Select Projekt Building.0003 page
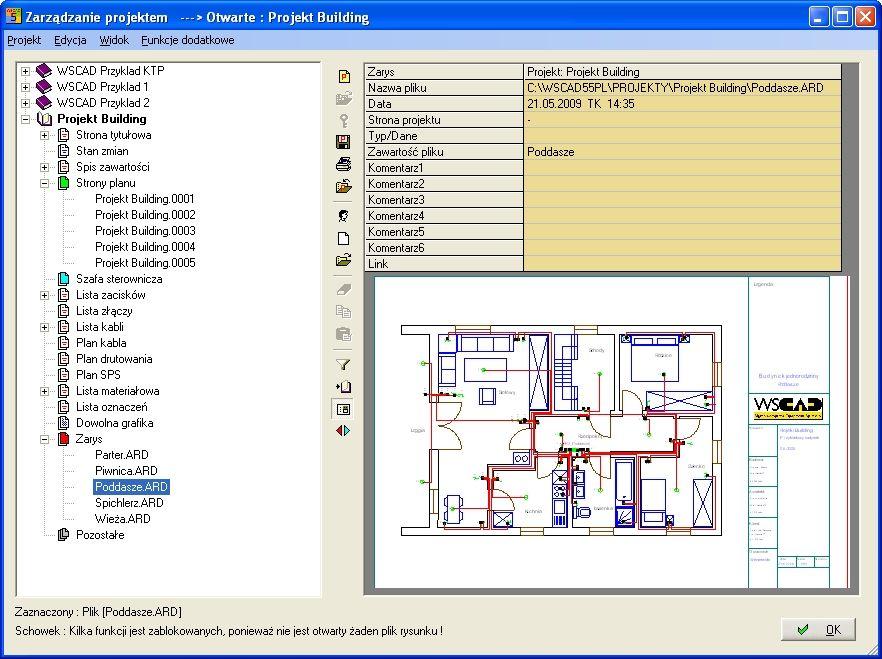This screenshot has height=659, width=882. [145, 231]
